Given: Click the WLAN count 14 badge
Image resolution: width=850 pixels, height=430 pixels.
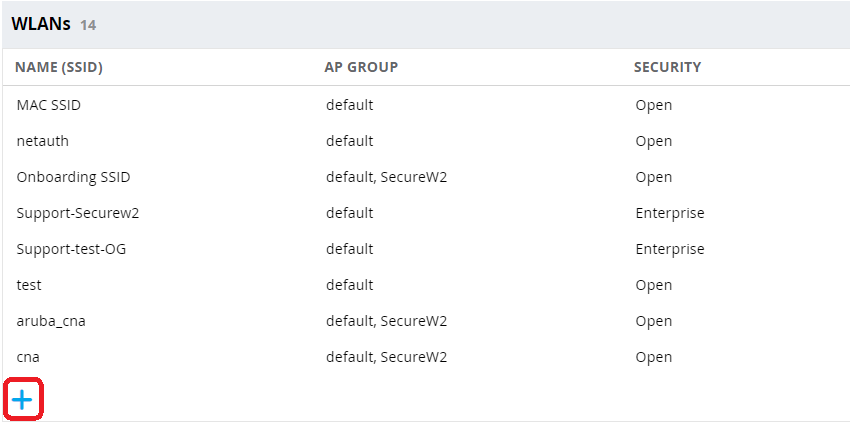Looking at the screenshot, I should pyautogui.click(x=88, y=25).
